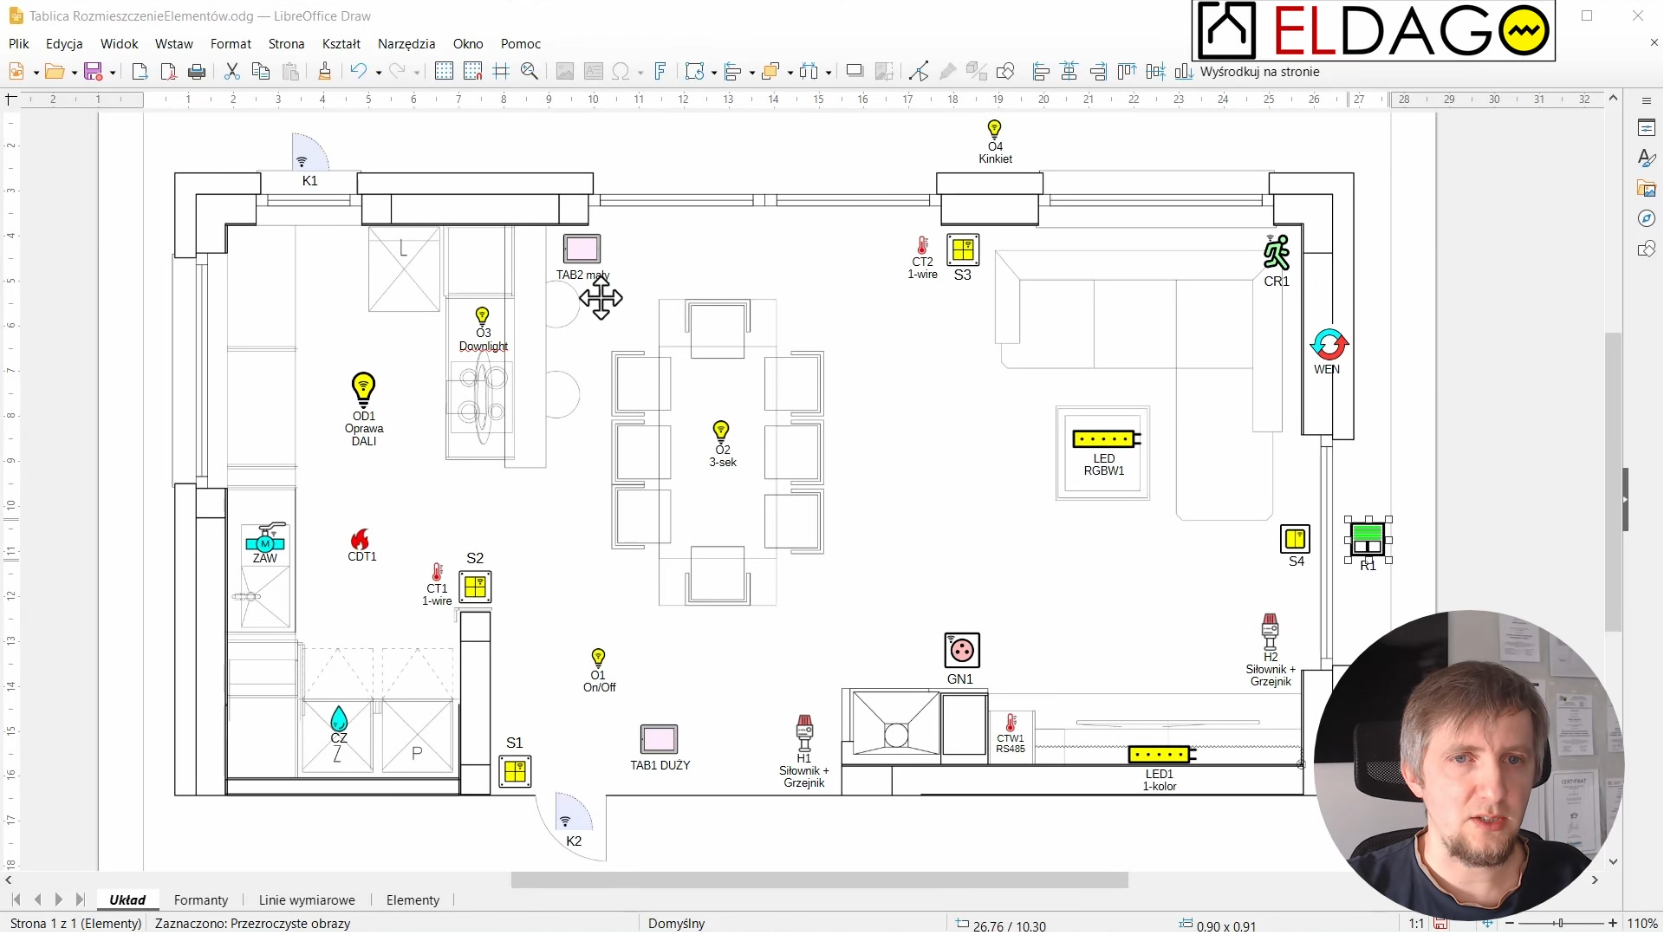Open the Navigator sidebar panel icon

point(1646,219)
